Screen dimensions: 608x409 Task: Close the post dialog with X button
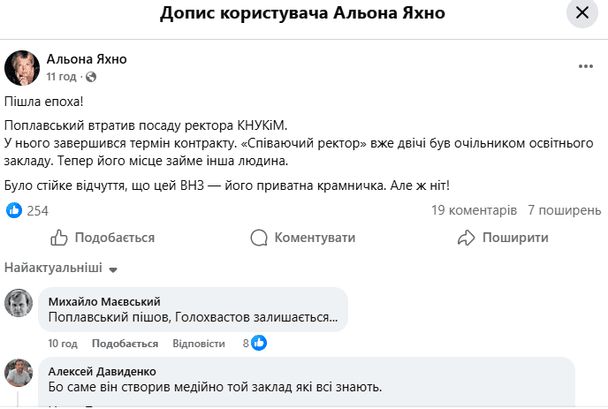(x=581, y=14)
